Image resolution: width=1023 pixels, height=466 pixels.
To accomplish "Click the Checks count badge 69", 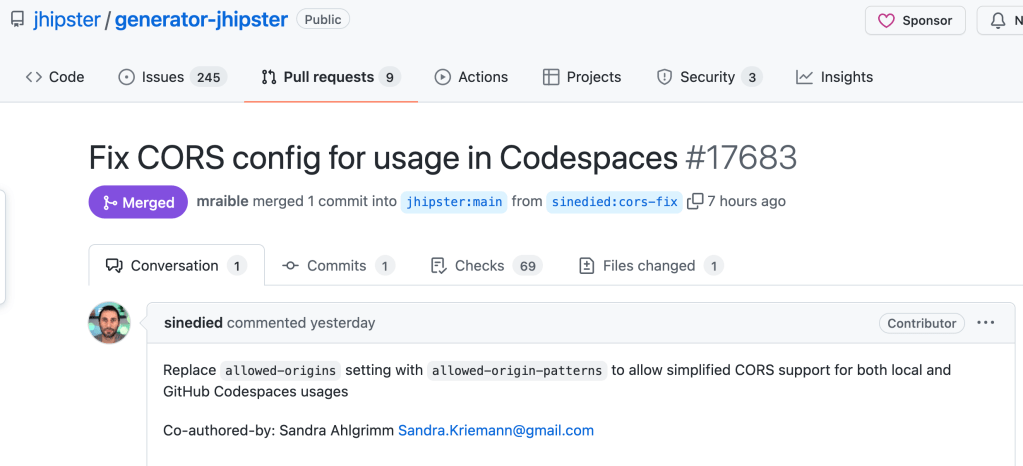I will point(528,266).
